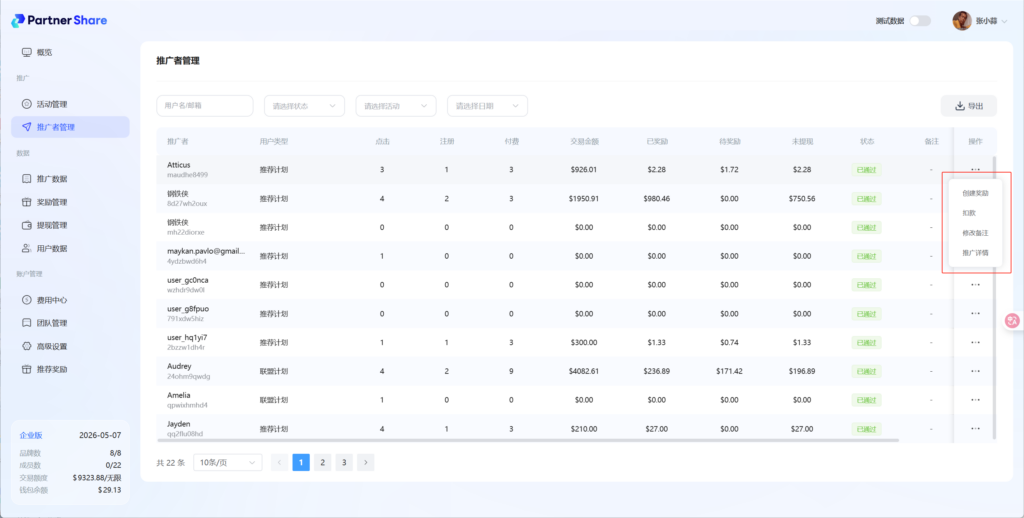Focus the 用户名/邮箱 search field
Image resolution: width=1024 pixels, height=518 pixels.
[x=205, y=106]
